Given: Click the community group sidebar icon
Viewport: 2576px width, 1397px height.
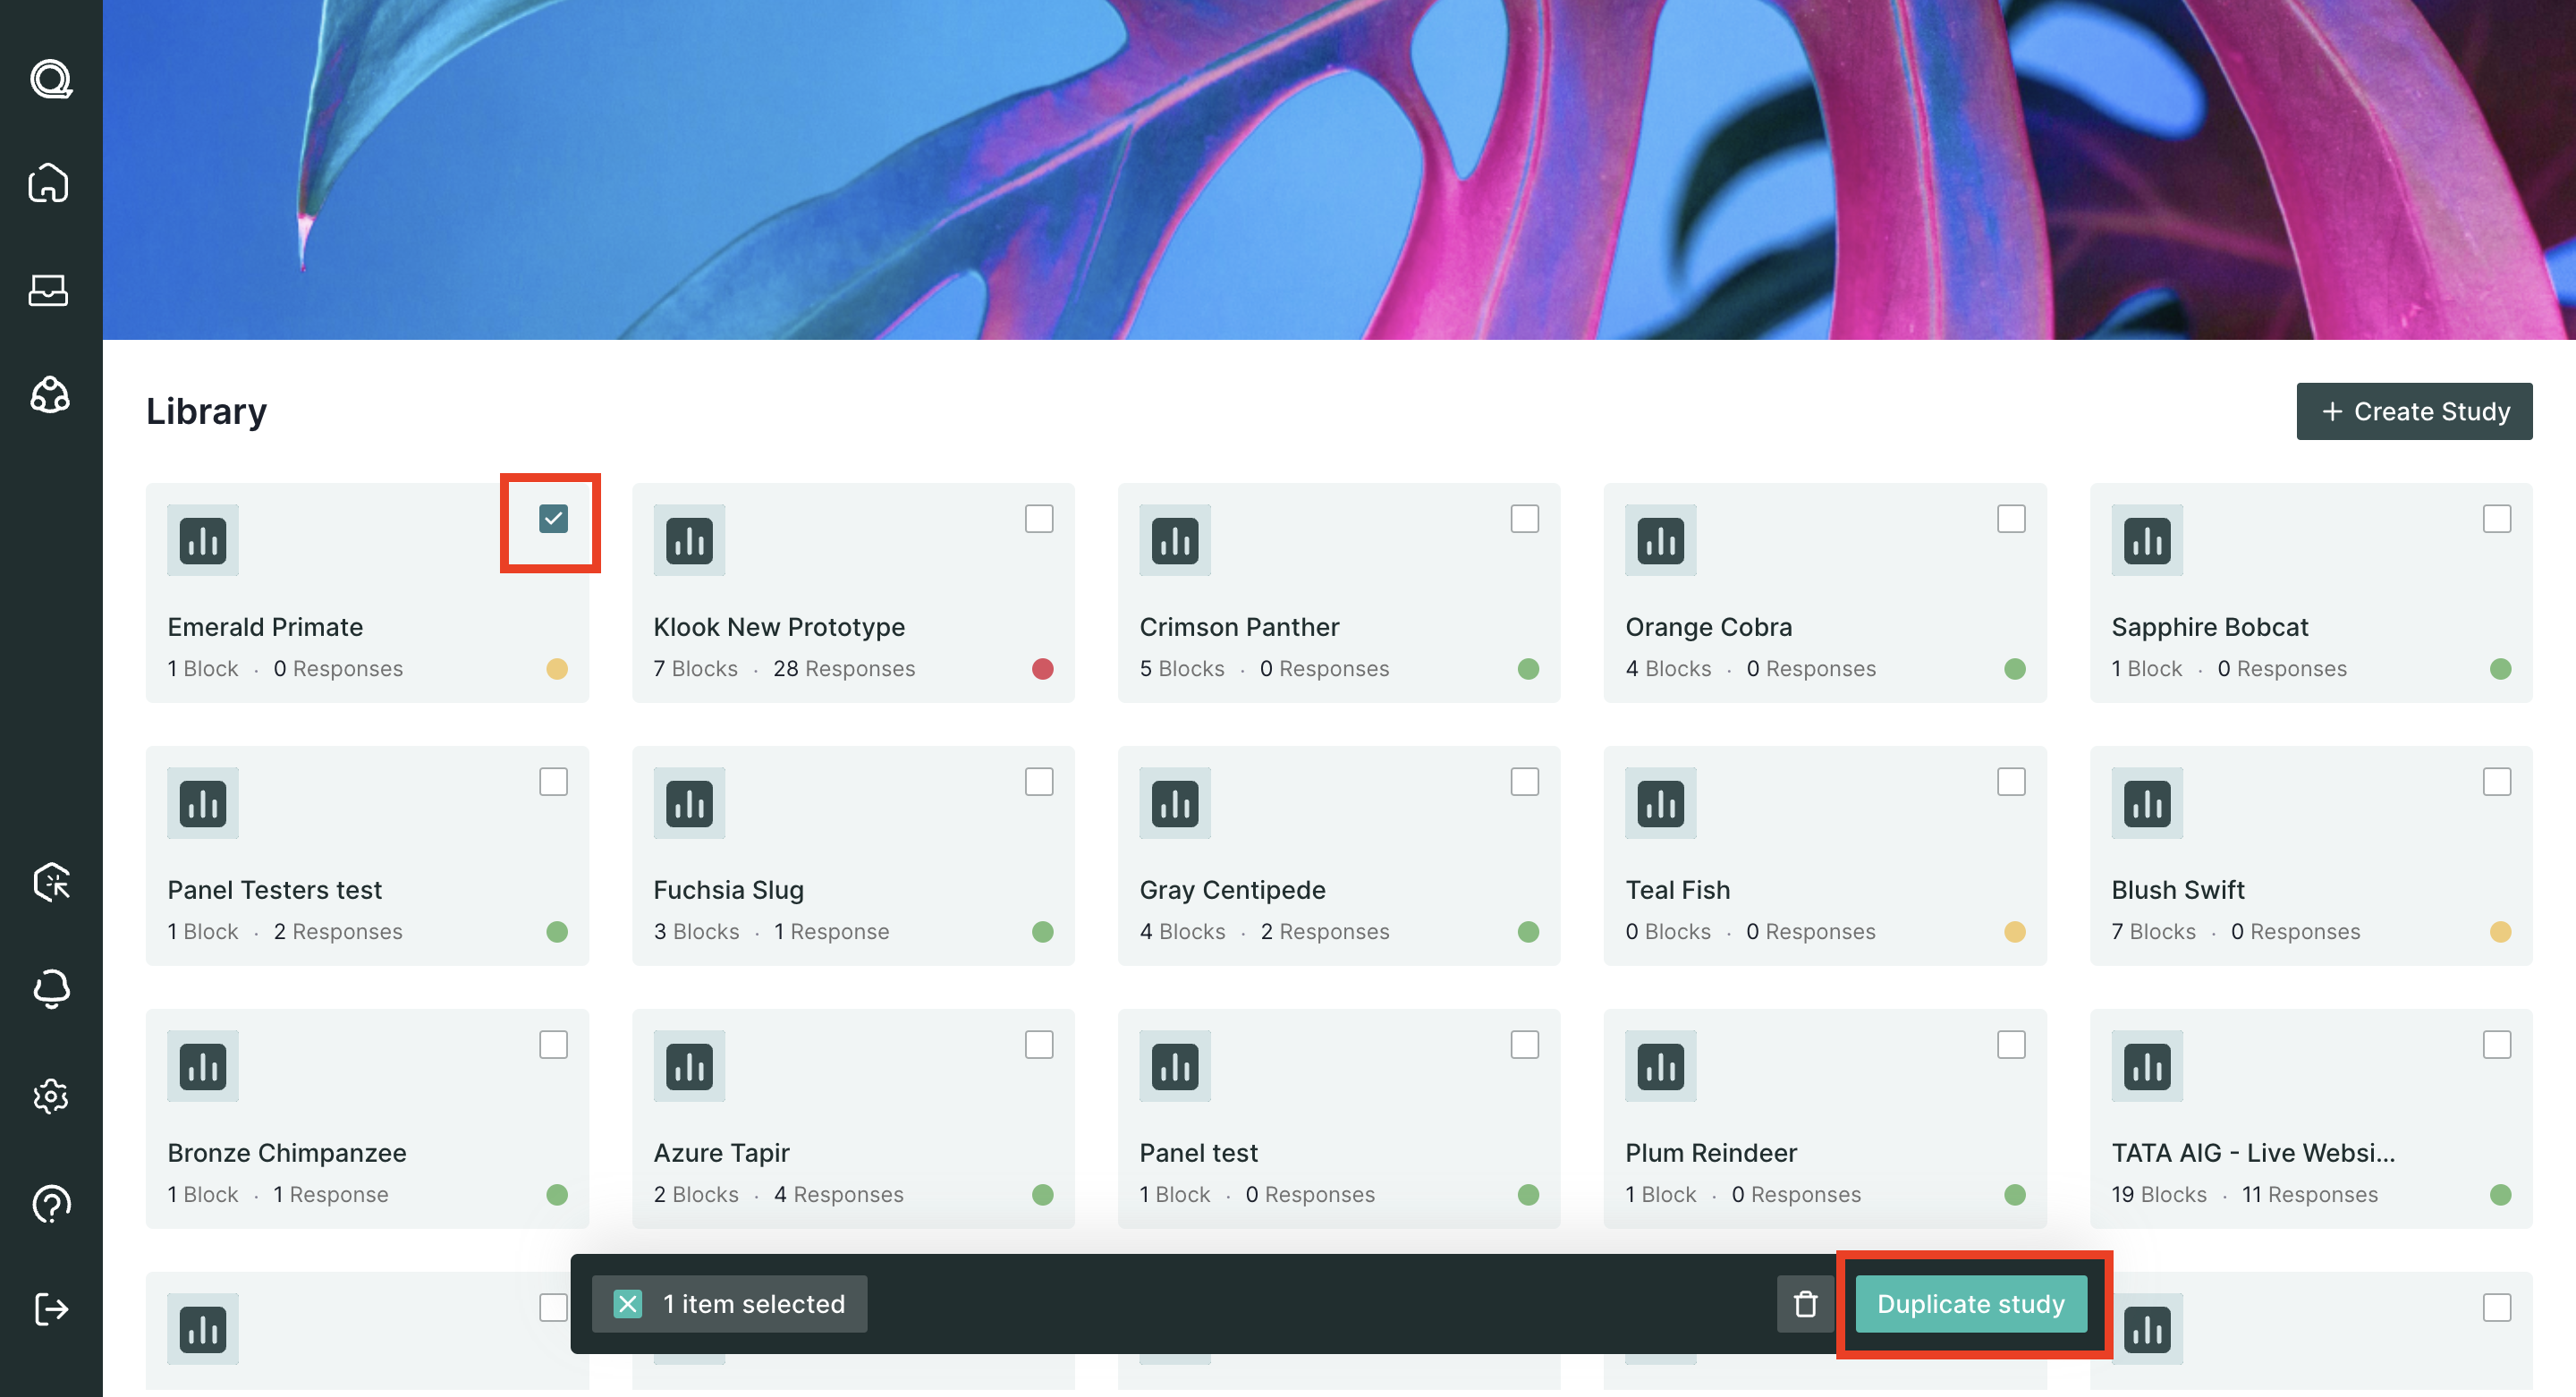Looking at the screenshot, I should coord(50,396).
